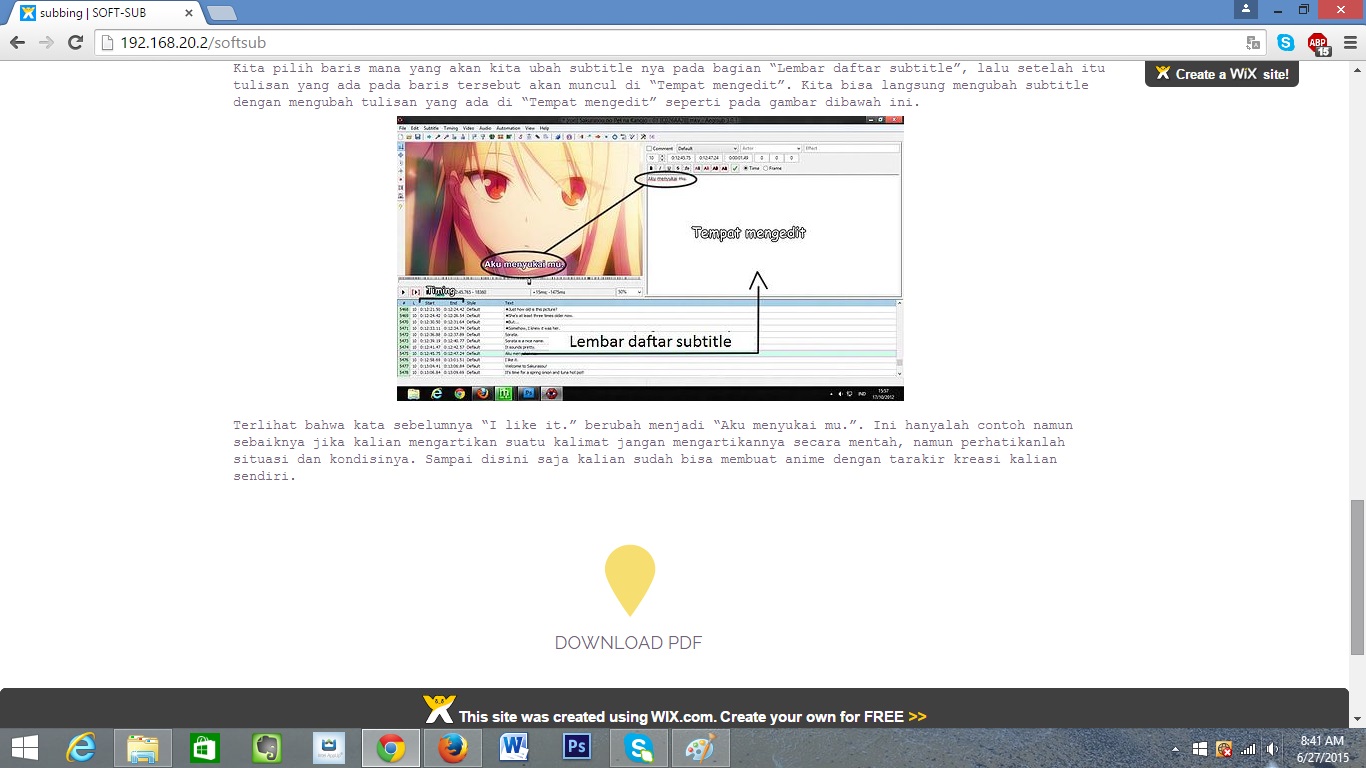
Task: Open File Explorer from the taskbar
Action: (143, 748)
